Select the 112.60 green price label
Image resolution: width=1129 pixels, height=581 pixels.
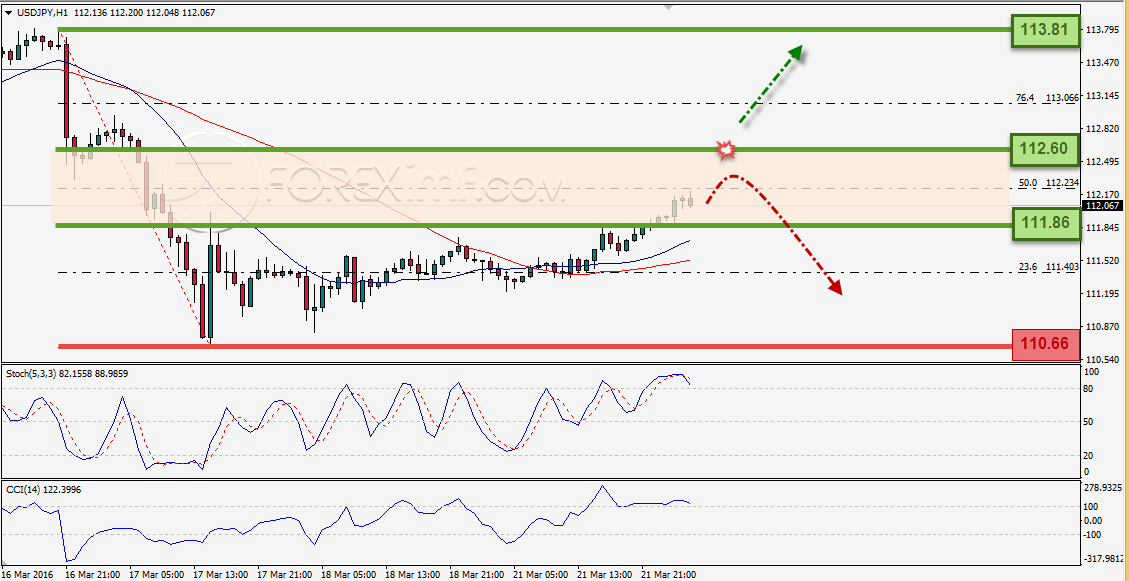[1046, 150]
